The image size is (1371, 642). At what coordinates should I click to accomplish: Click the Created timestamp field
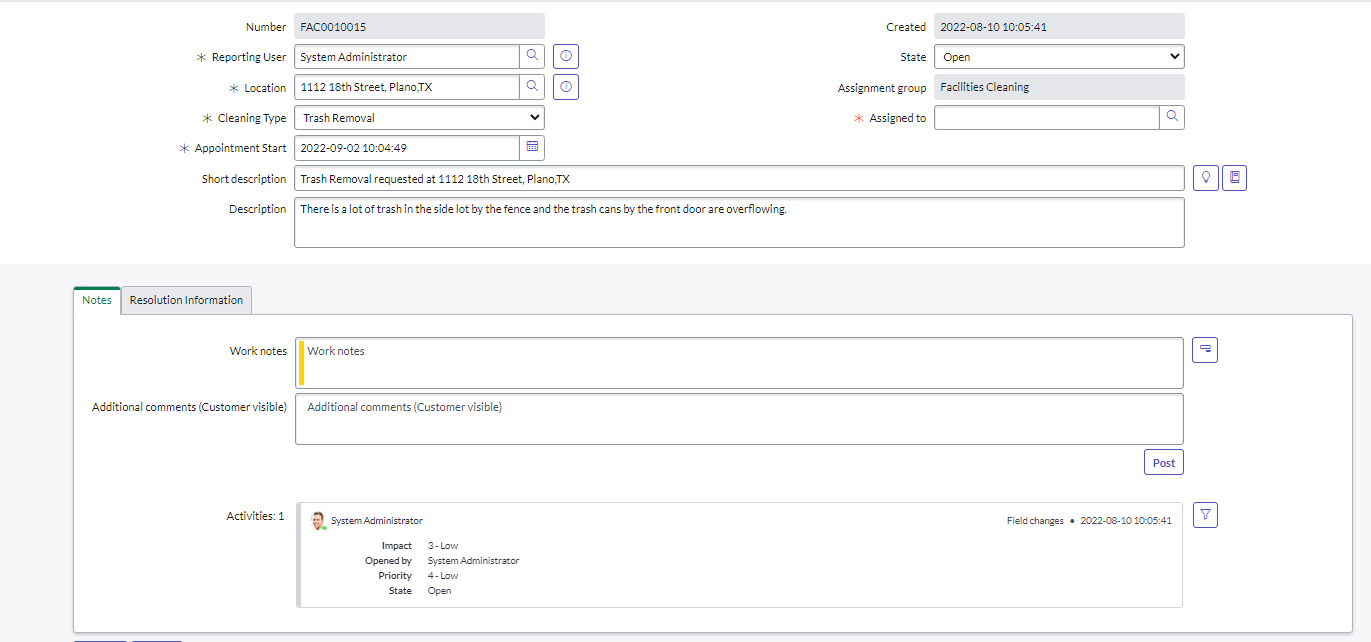coord(1059,27)
